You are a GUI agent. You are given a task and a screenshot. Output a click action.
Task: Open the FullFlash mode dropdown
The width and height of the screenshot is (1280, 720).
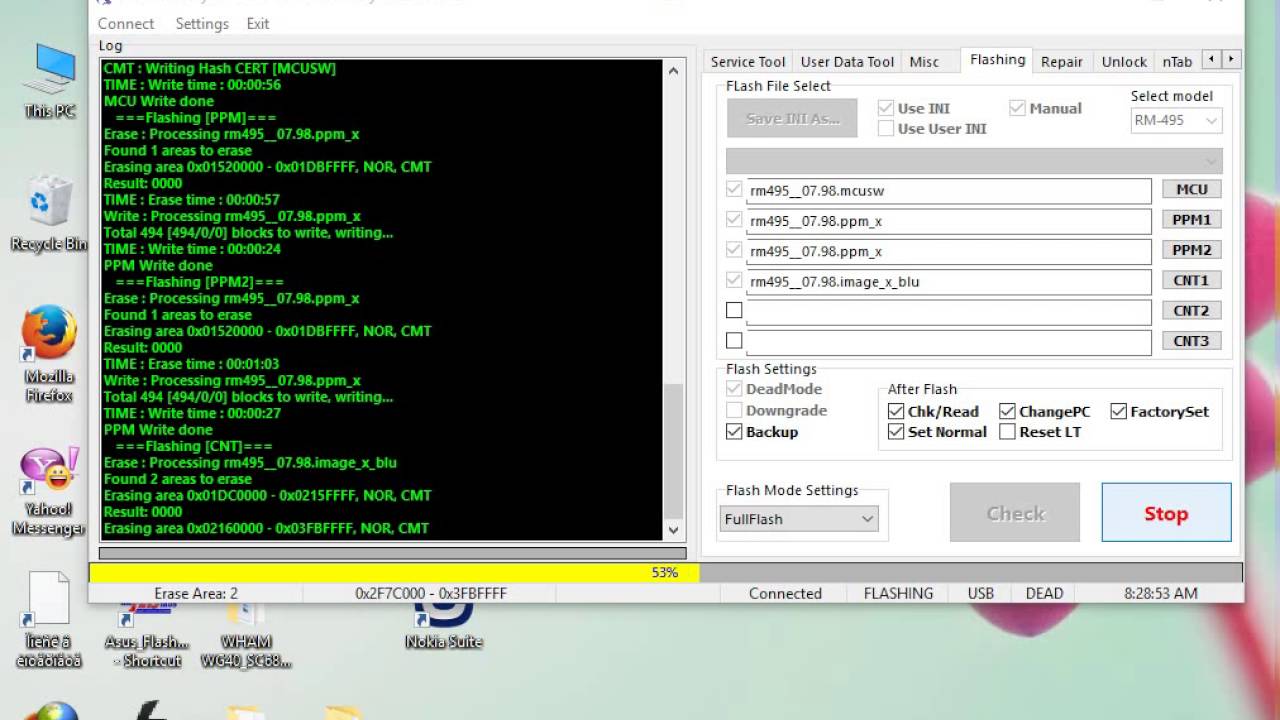799,519
